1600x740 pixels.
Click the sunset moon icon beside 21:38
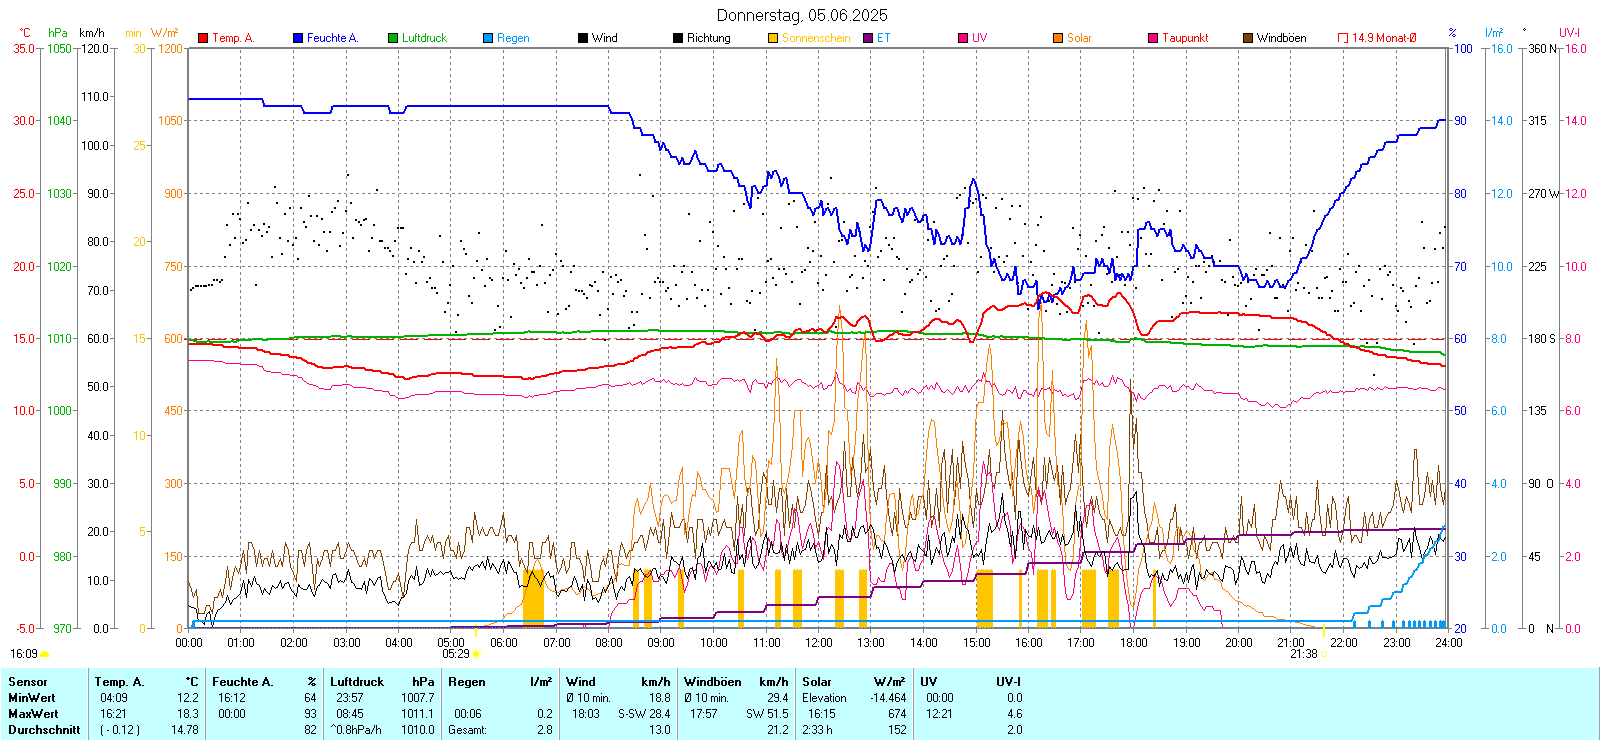pos(1324,654)
